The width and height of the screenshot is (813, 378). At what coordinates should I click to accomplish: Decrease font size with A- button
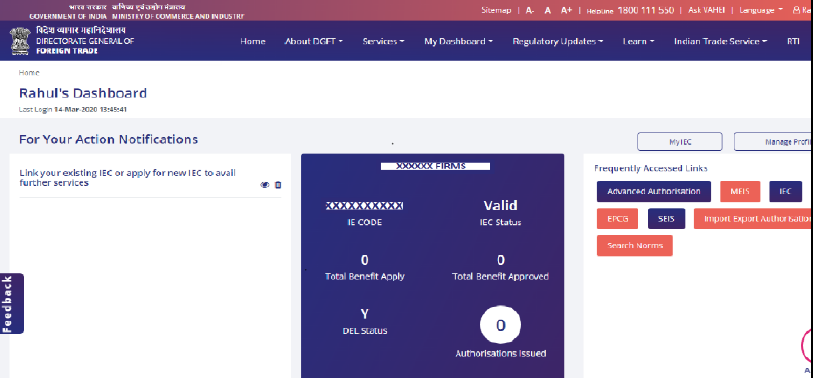click(530, 10)
